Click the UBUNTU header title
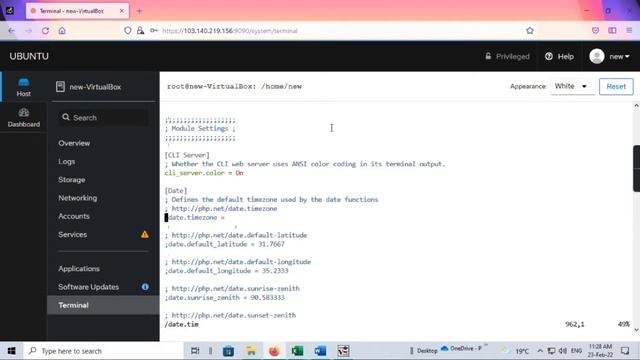640x360 pixels. pyautogui.click(x=29, y=56)
